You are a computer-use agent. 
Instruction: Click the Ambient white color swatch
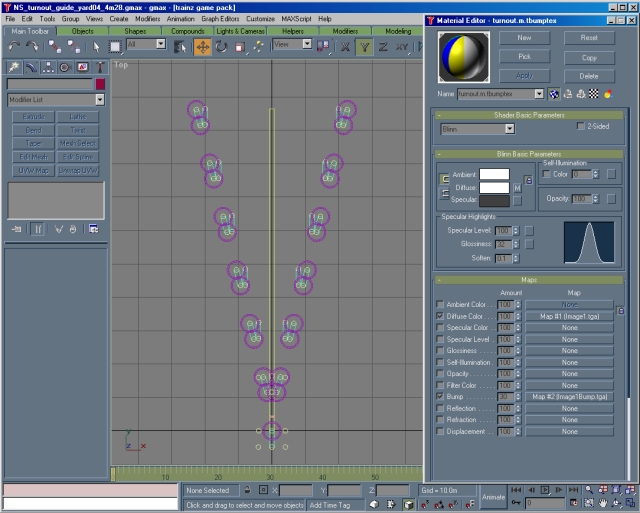(494, 174)
